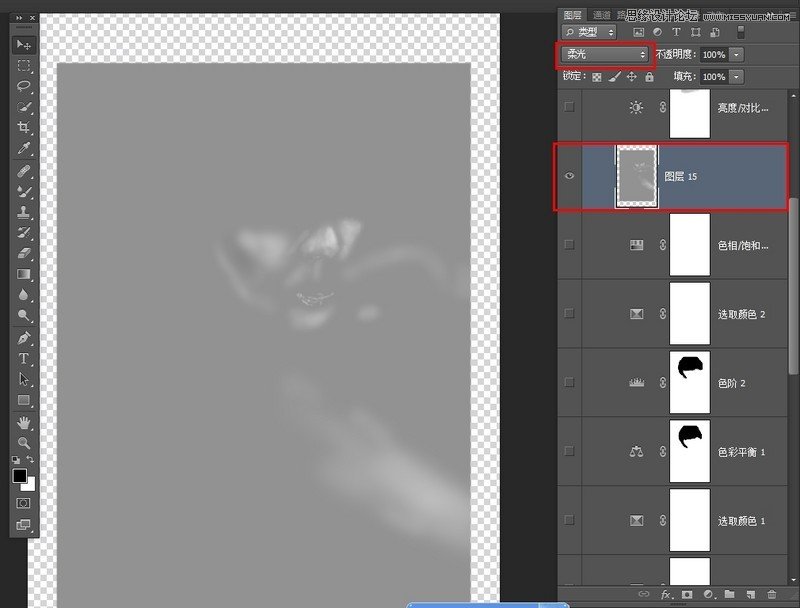Viewport: 800px width, 608px height.
Task: Select the Path Selection tool
Action: click(23, 379)
